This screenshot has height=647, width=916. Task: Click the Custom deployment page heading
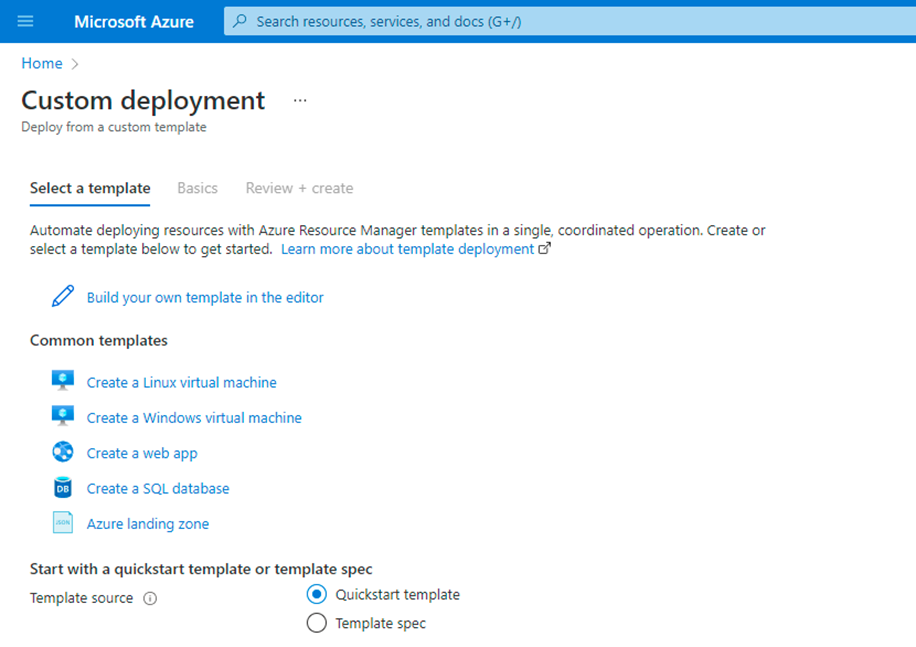point(143,100)
